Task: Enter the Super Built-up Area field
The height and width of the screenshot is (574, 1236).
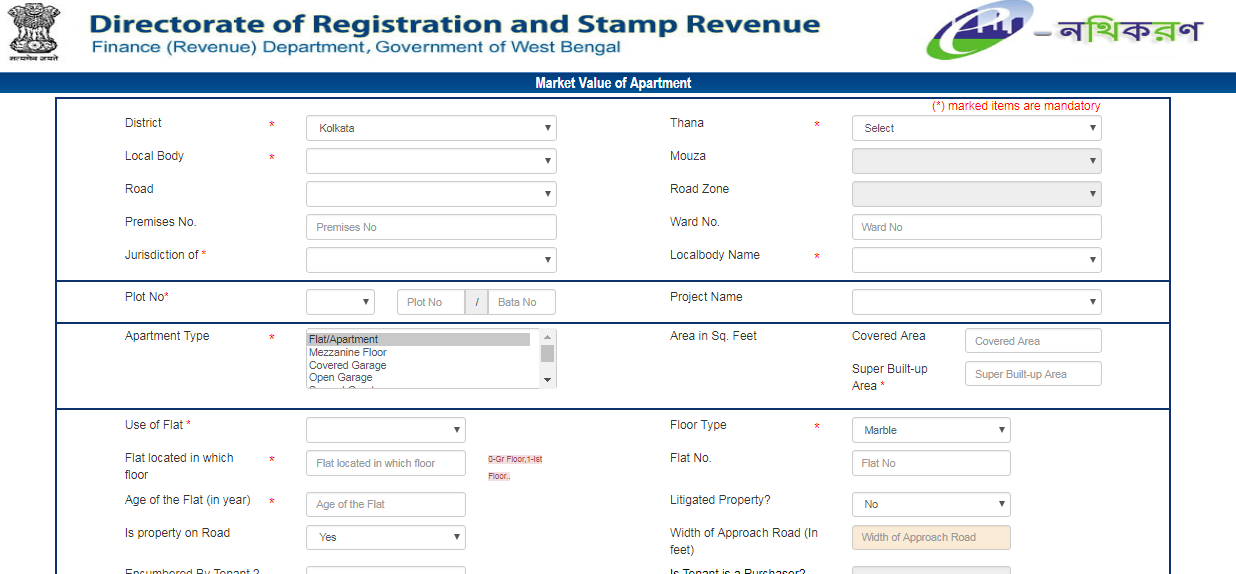Action: [x=1033, y=374]
